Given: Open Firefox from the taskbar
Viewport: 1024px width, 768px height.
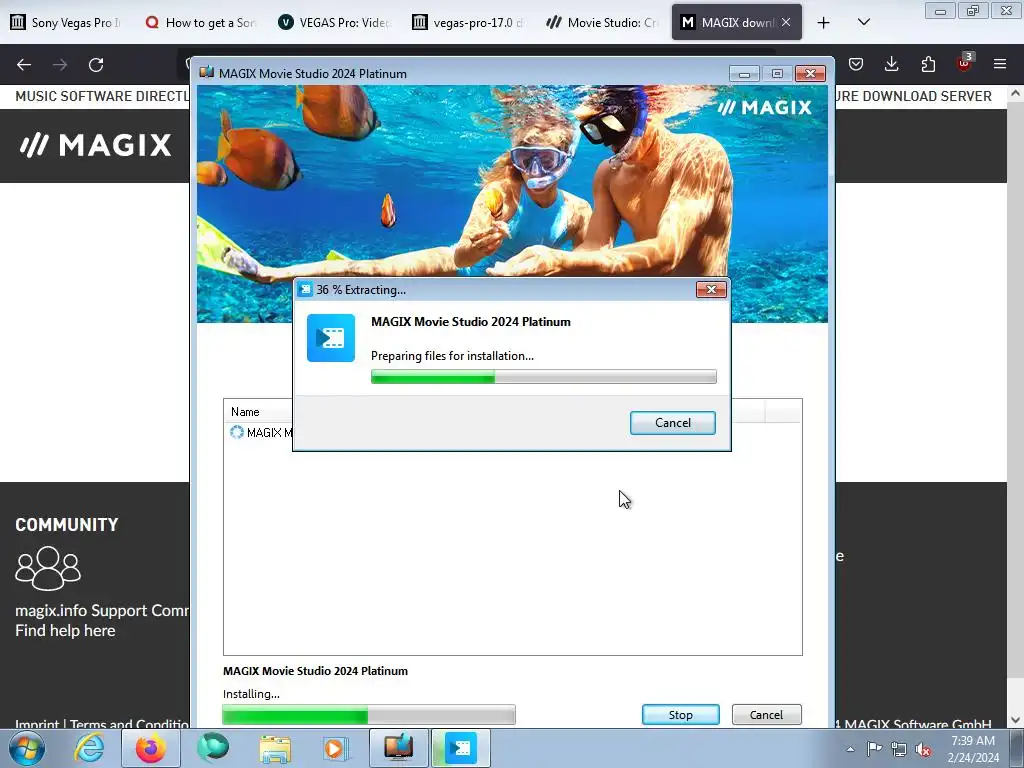Looking at the screenshot, I should (x=151, y=748).
